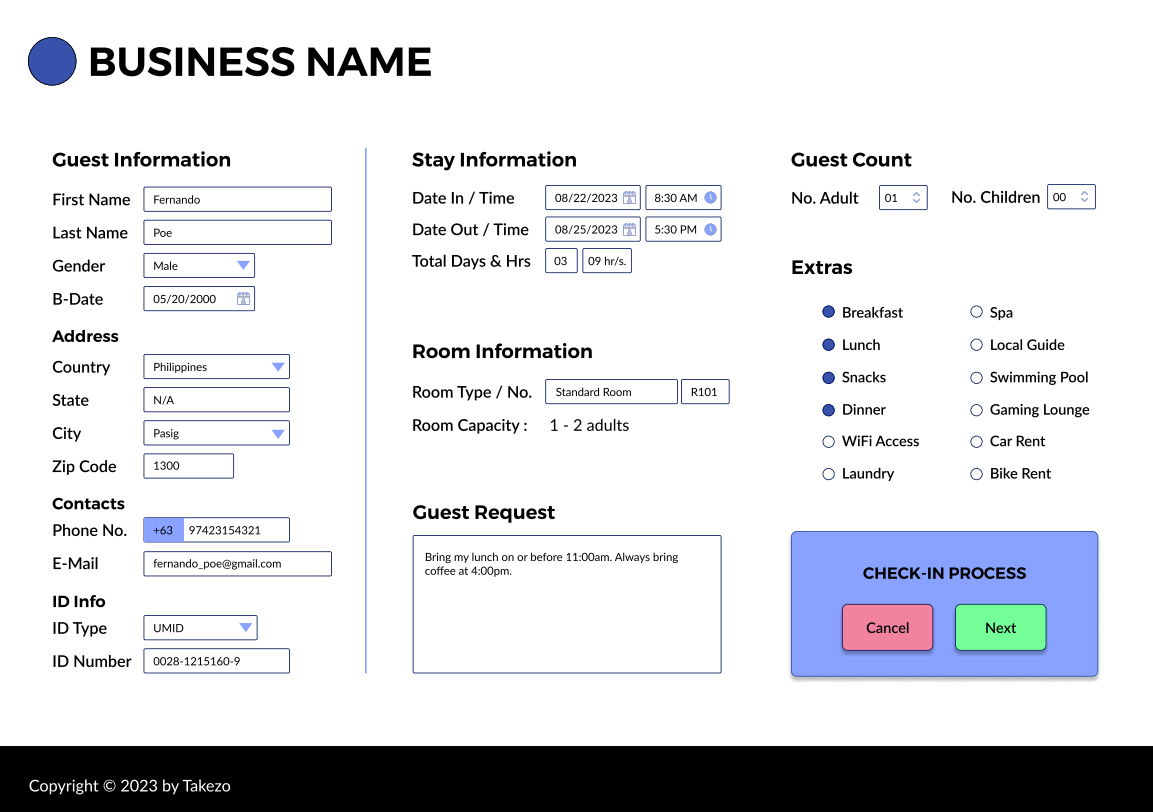
Task: Click the Cancel button
Action: click(x=888, y=627)
